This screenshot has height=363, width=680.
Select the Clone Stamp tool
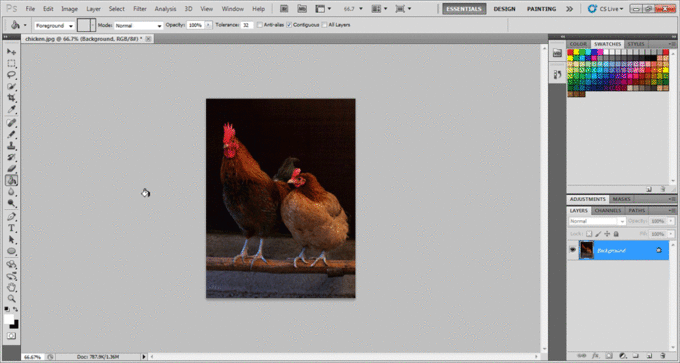[11, 146]
